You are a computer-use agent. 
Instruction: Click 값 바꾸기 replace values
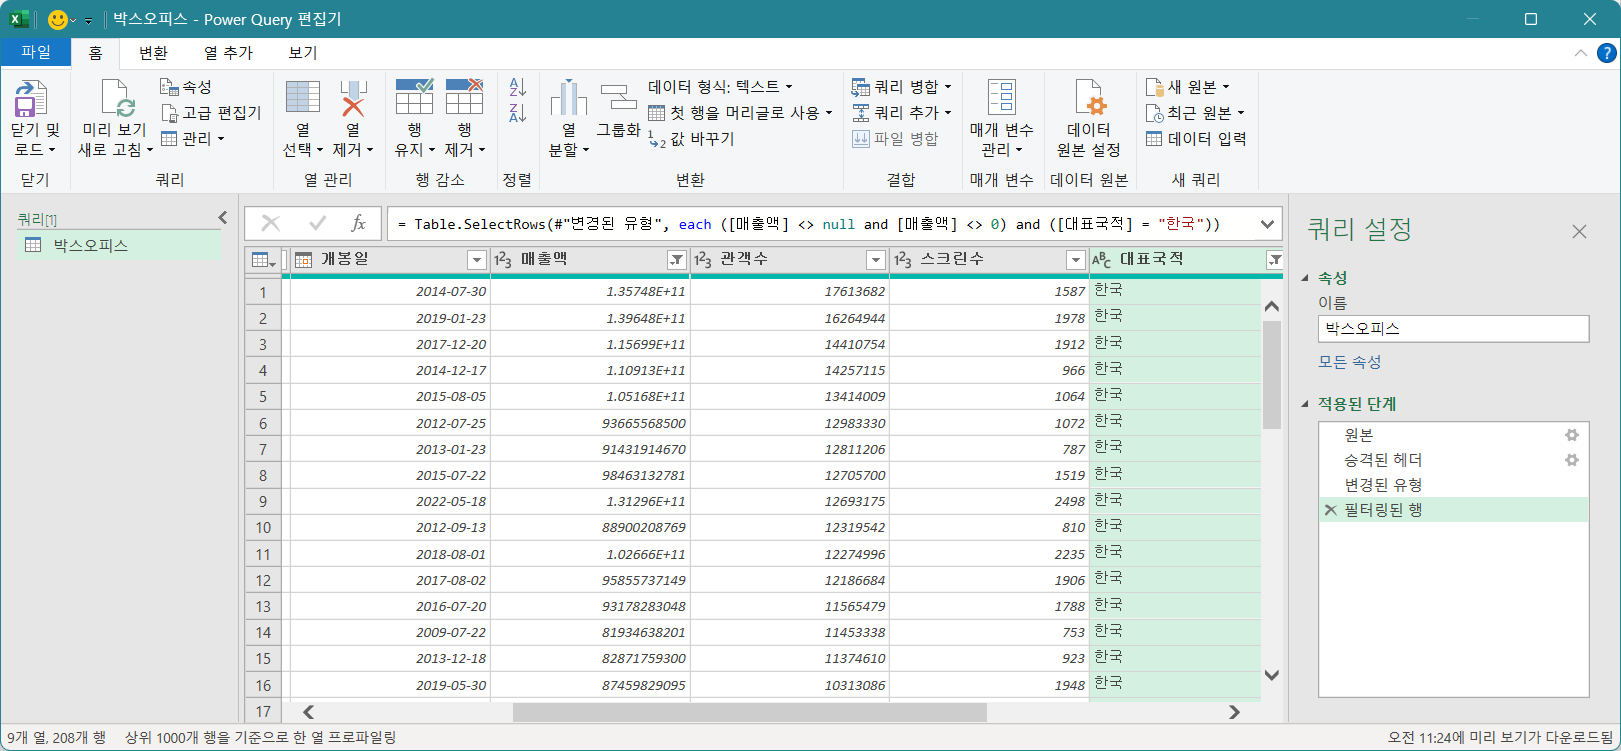click(691, 139)
